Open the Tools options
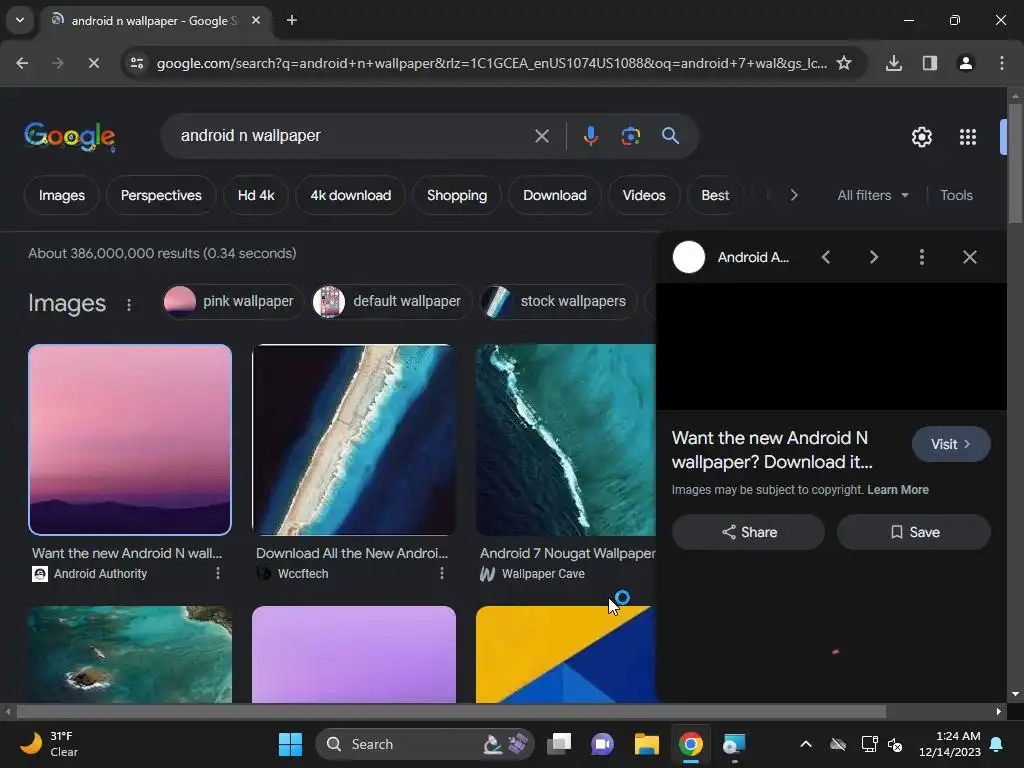Screen dimensions: 1024x768 [x=956, y=195]
